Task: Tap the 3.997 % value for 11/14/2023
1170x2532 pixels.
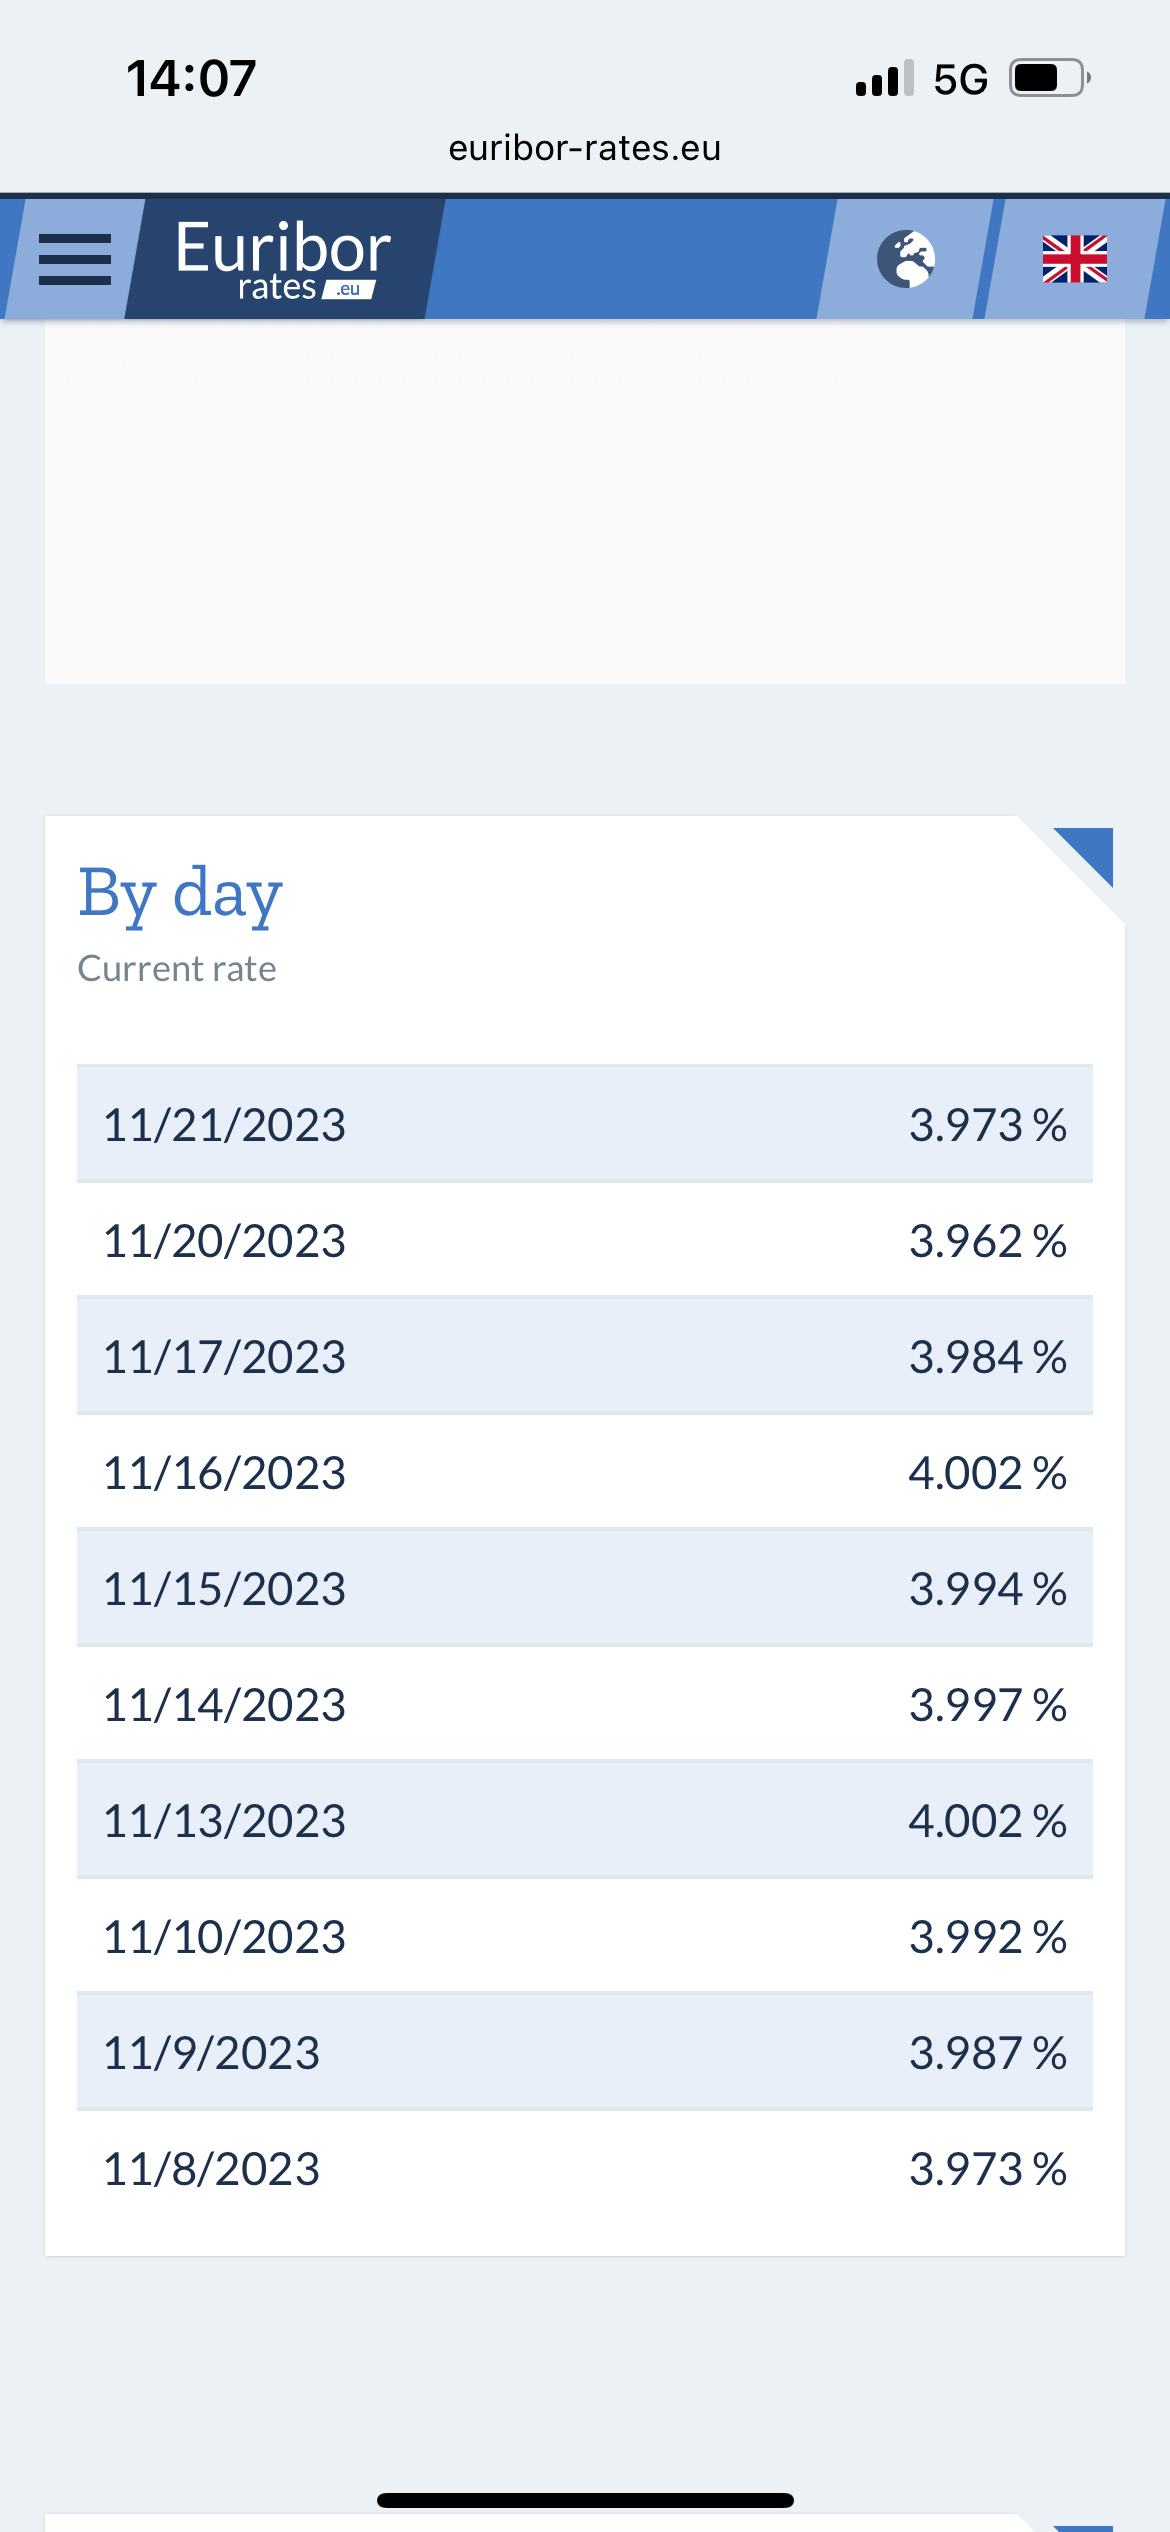Action: tap(987, 1705)
